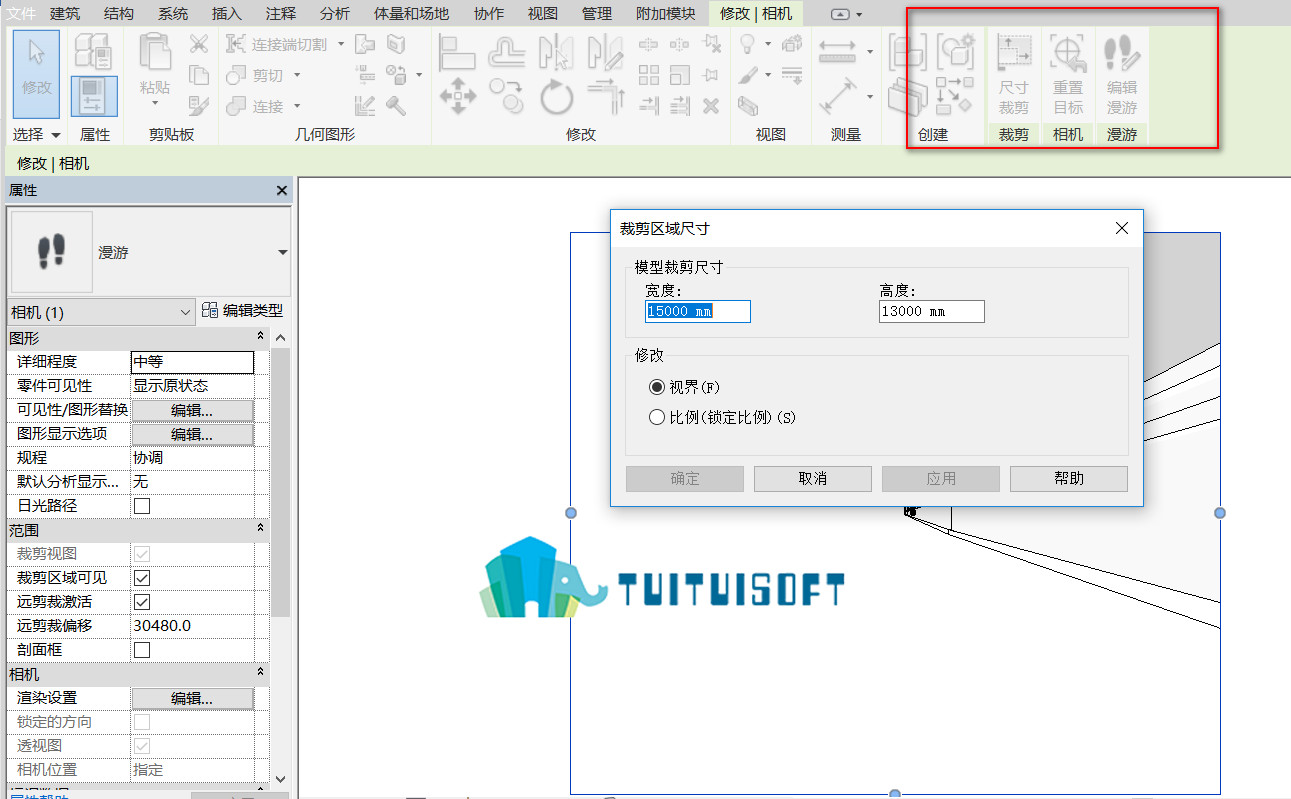Viewport: 1291px width, 799px height.
Task: Select the Align tool icon
Action: pyautogui.click(x=457, y=50)
